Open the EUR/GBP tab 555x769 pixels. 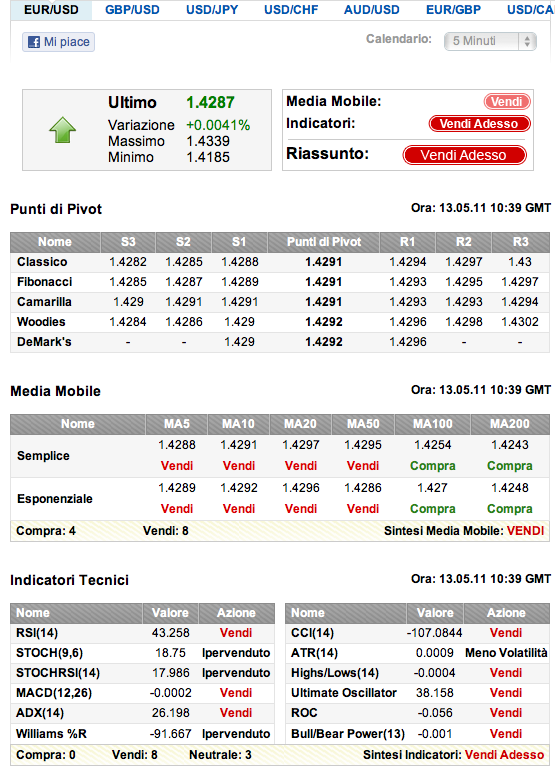click(454, 10)
